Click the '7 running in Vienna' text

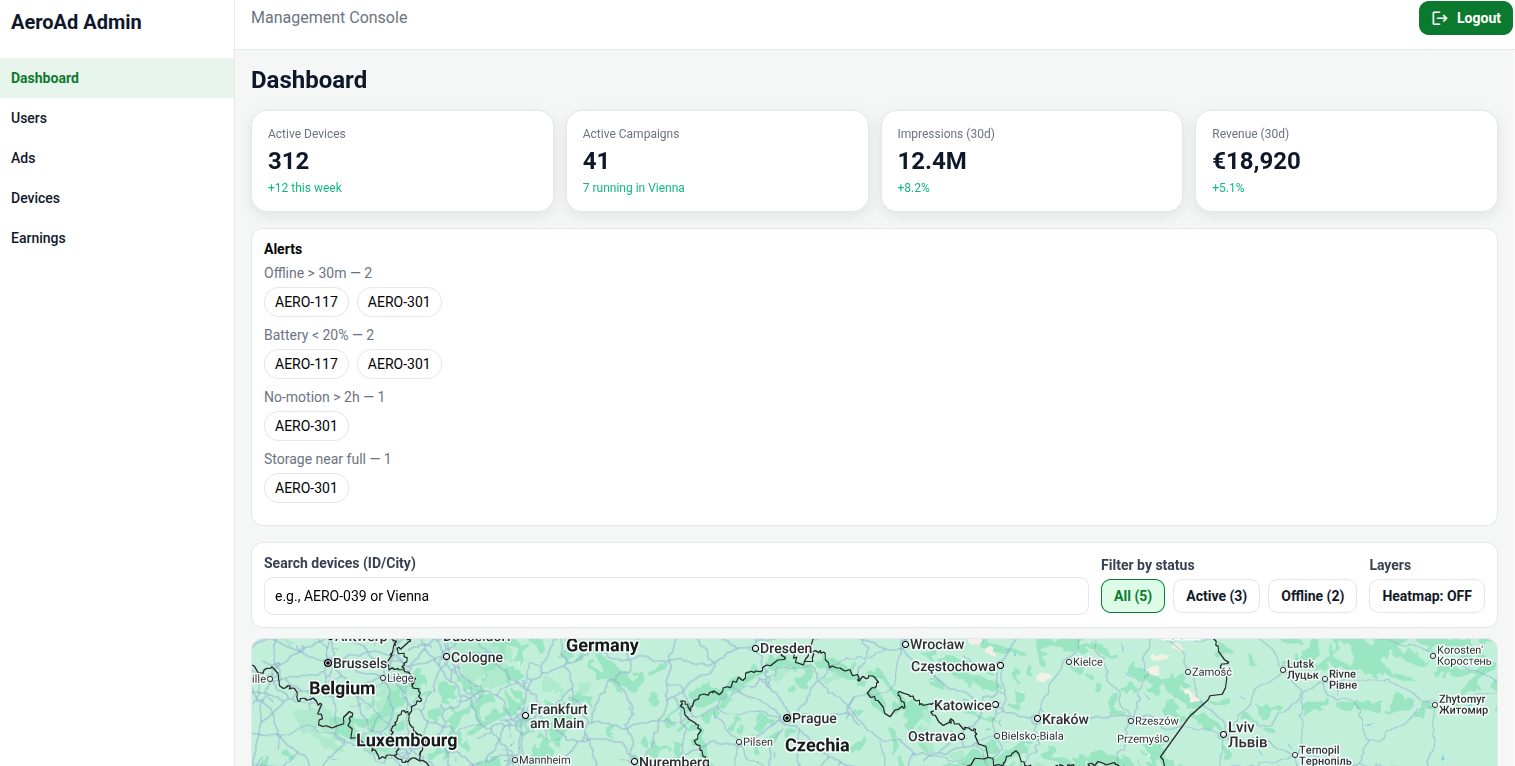634,188
